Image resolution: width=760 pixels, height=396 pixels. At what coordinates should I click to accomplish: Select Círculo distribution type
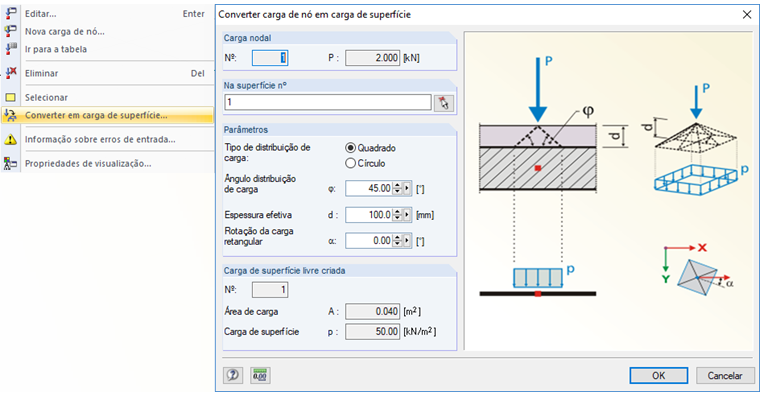click(x=350, y=163)
